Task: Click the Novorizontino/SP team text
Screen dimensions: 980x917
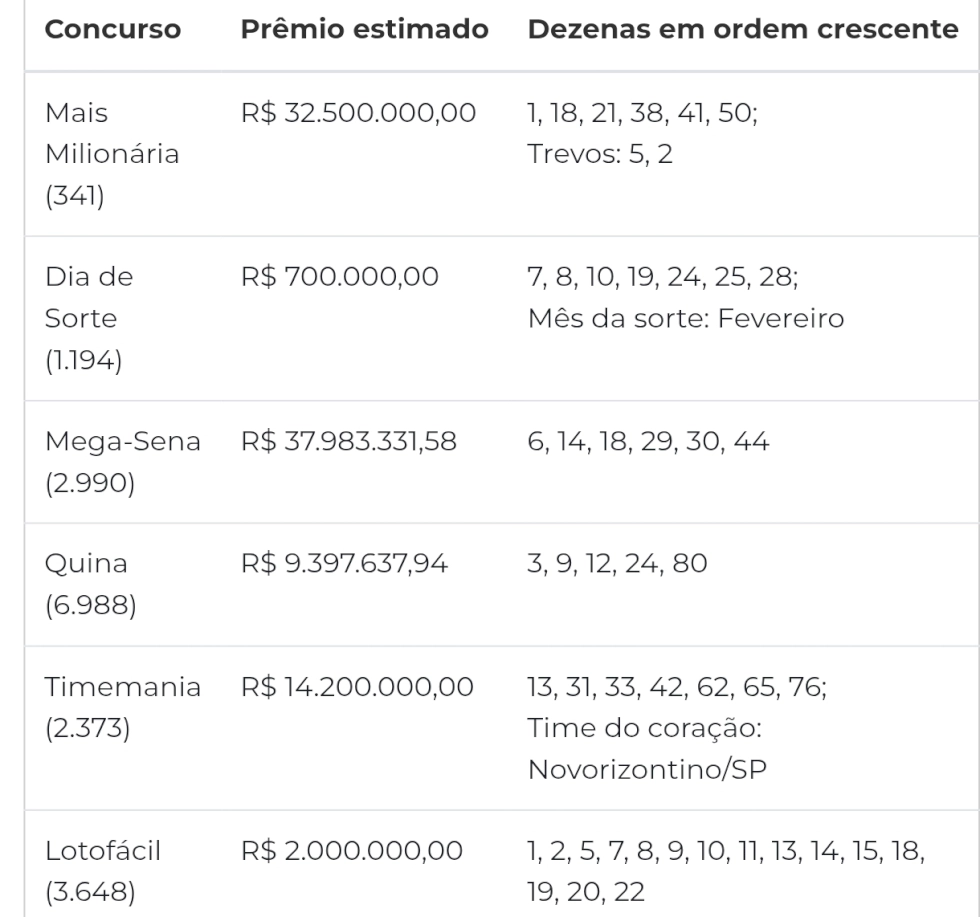Action: [x=647, y=769]
